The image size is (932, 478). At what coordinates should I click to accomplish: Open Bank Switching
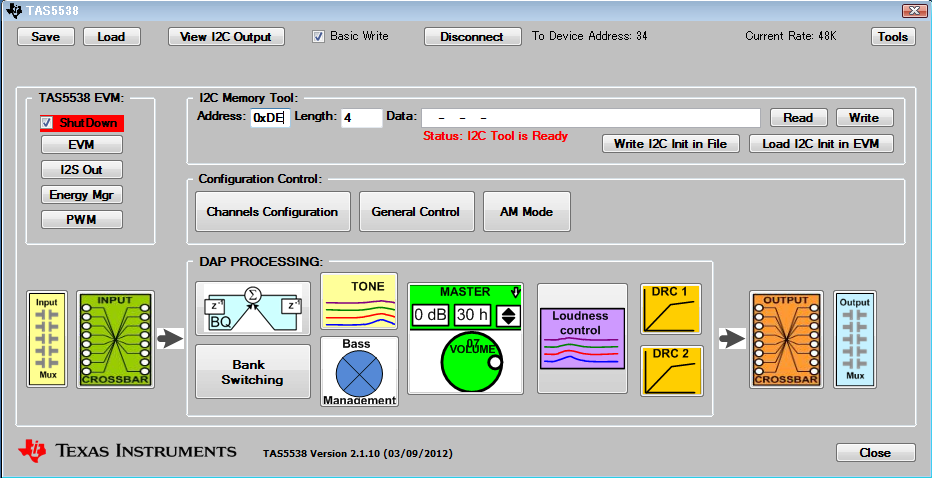click(x=253, y=372)
